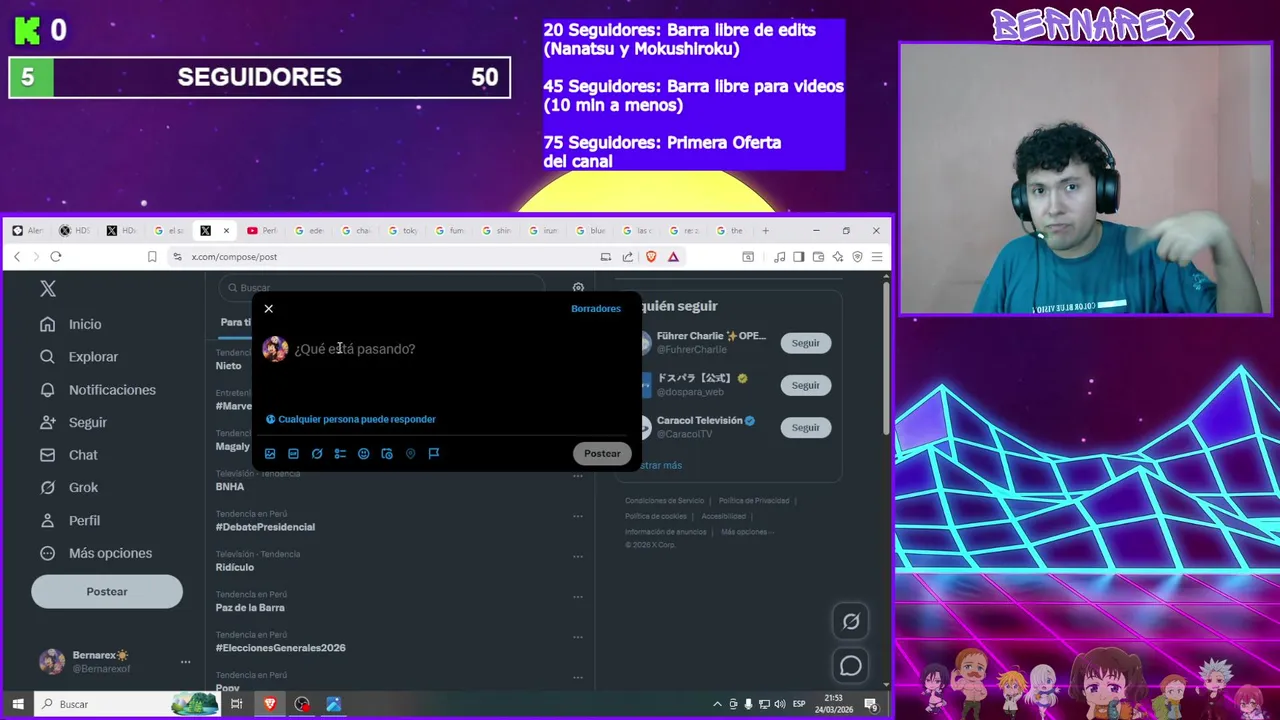
Task: Open the volume control in system tray
Action: (780, 704)
